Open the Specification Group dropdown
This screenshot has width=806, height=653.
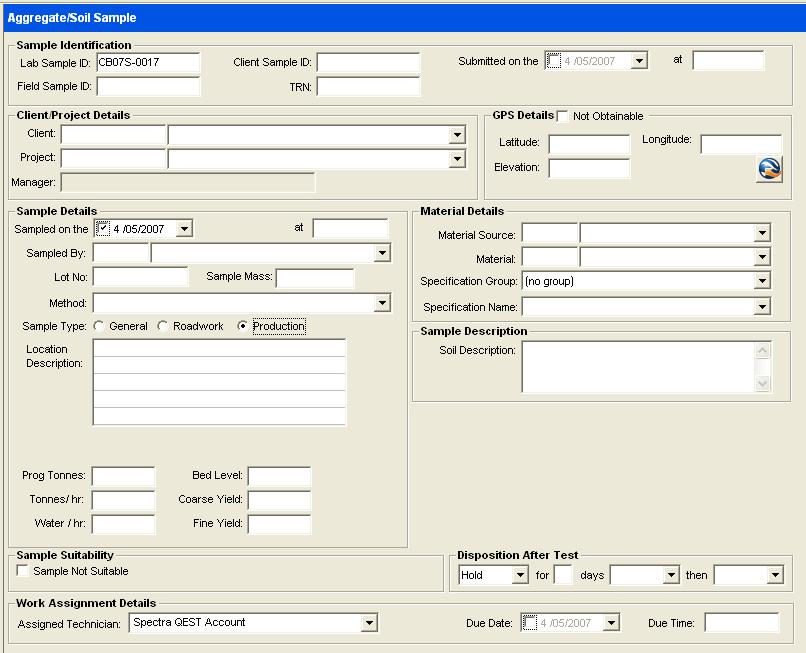click(x=762, y=282)
